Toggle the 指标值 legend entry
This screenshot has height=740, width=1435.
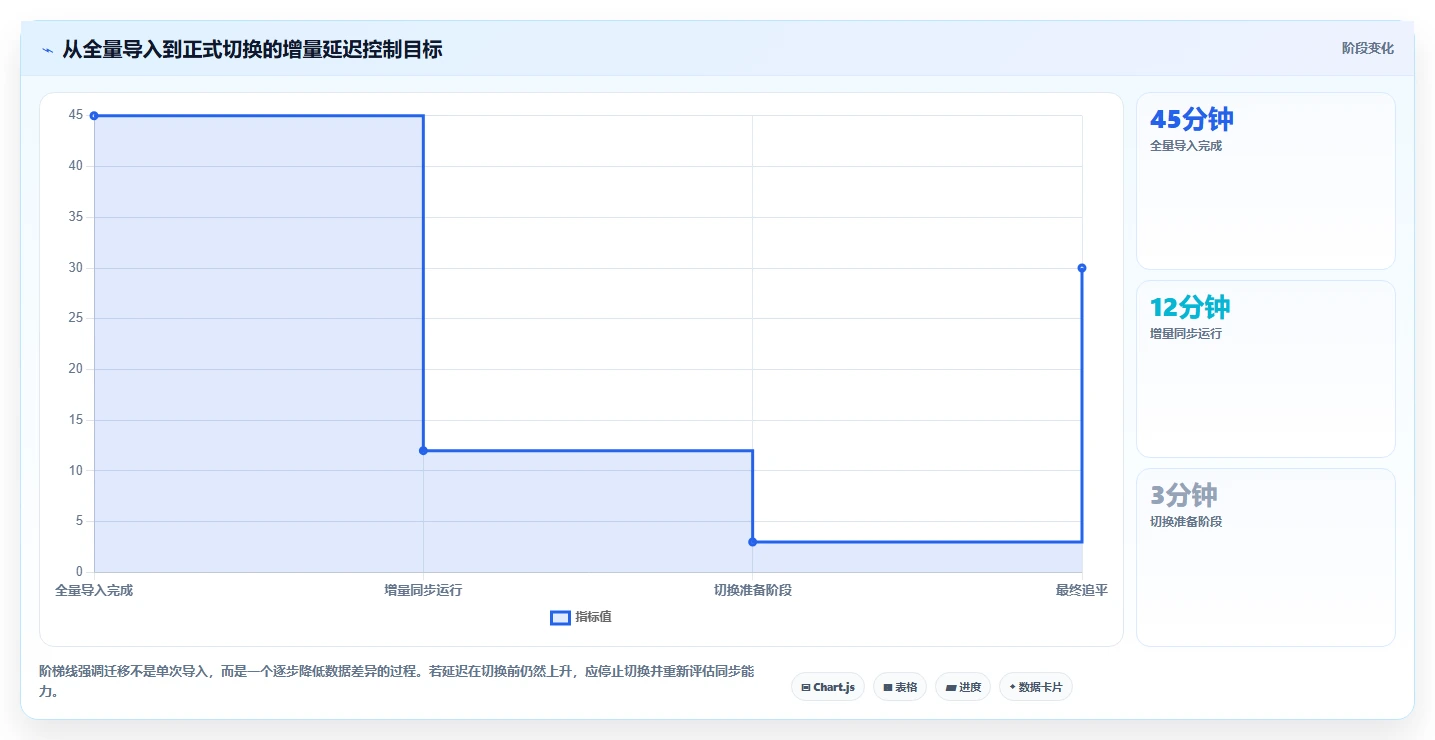click(x=581, y=617)
